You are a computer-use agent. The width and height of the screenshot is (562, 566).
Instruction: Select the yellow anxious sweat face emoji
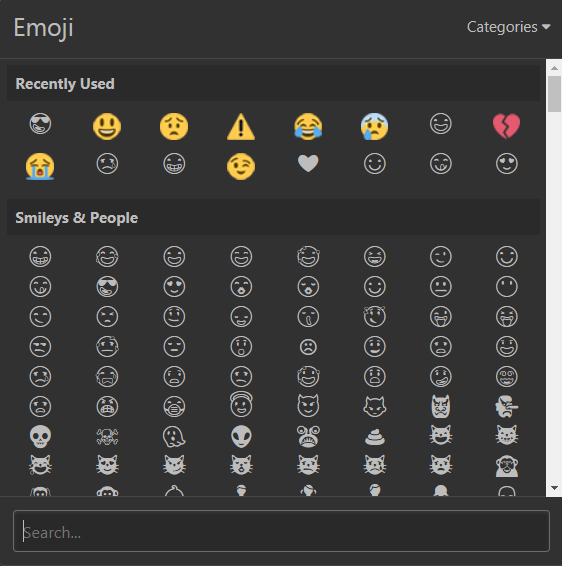pos(375,126)
